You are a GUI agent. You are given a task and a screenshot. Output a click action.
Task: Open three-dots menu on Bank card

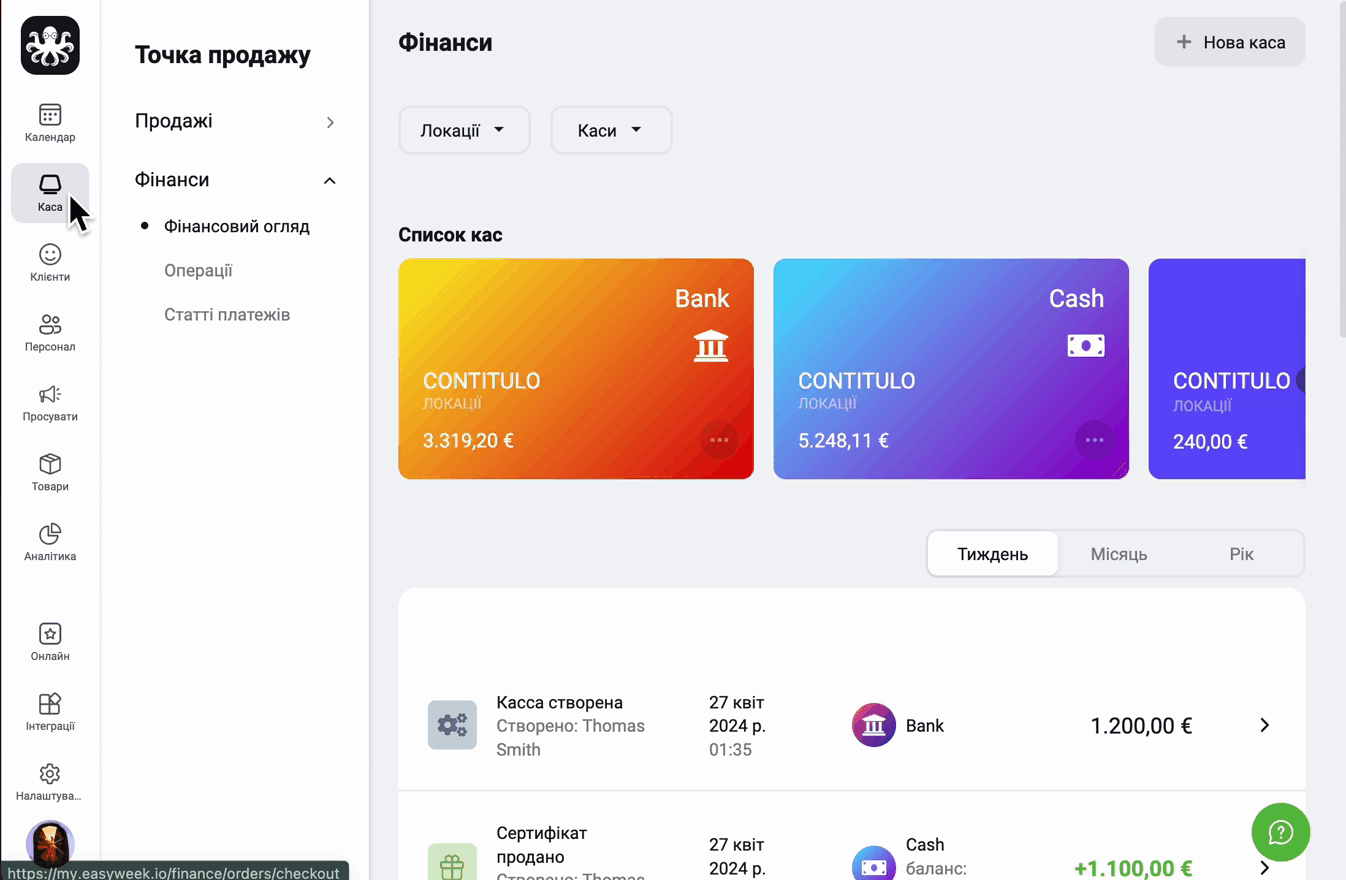point(719,440)
